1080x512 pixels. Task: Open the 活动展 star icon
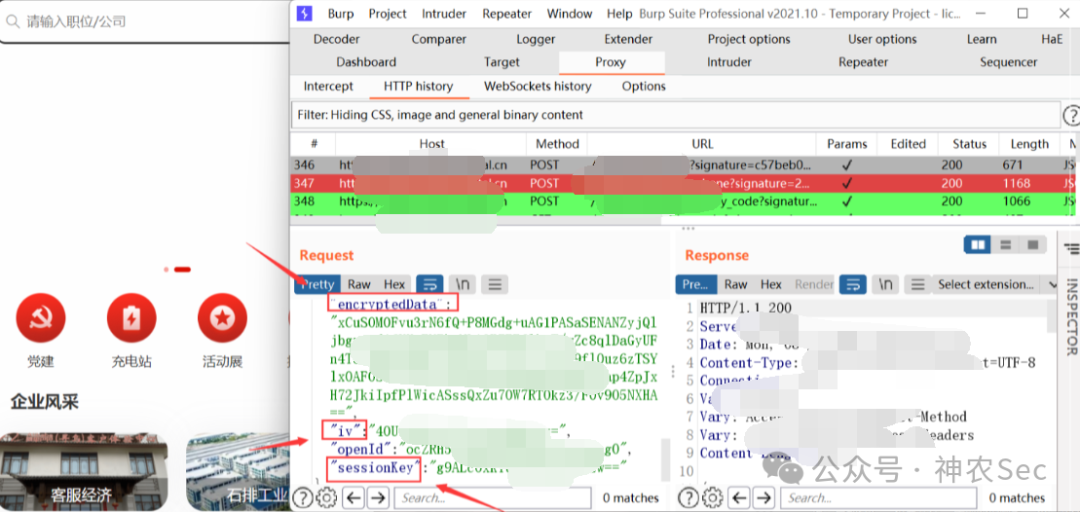pos(222,318)
